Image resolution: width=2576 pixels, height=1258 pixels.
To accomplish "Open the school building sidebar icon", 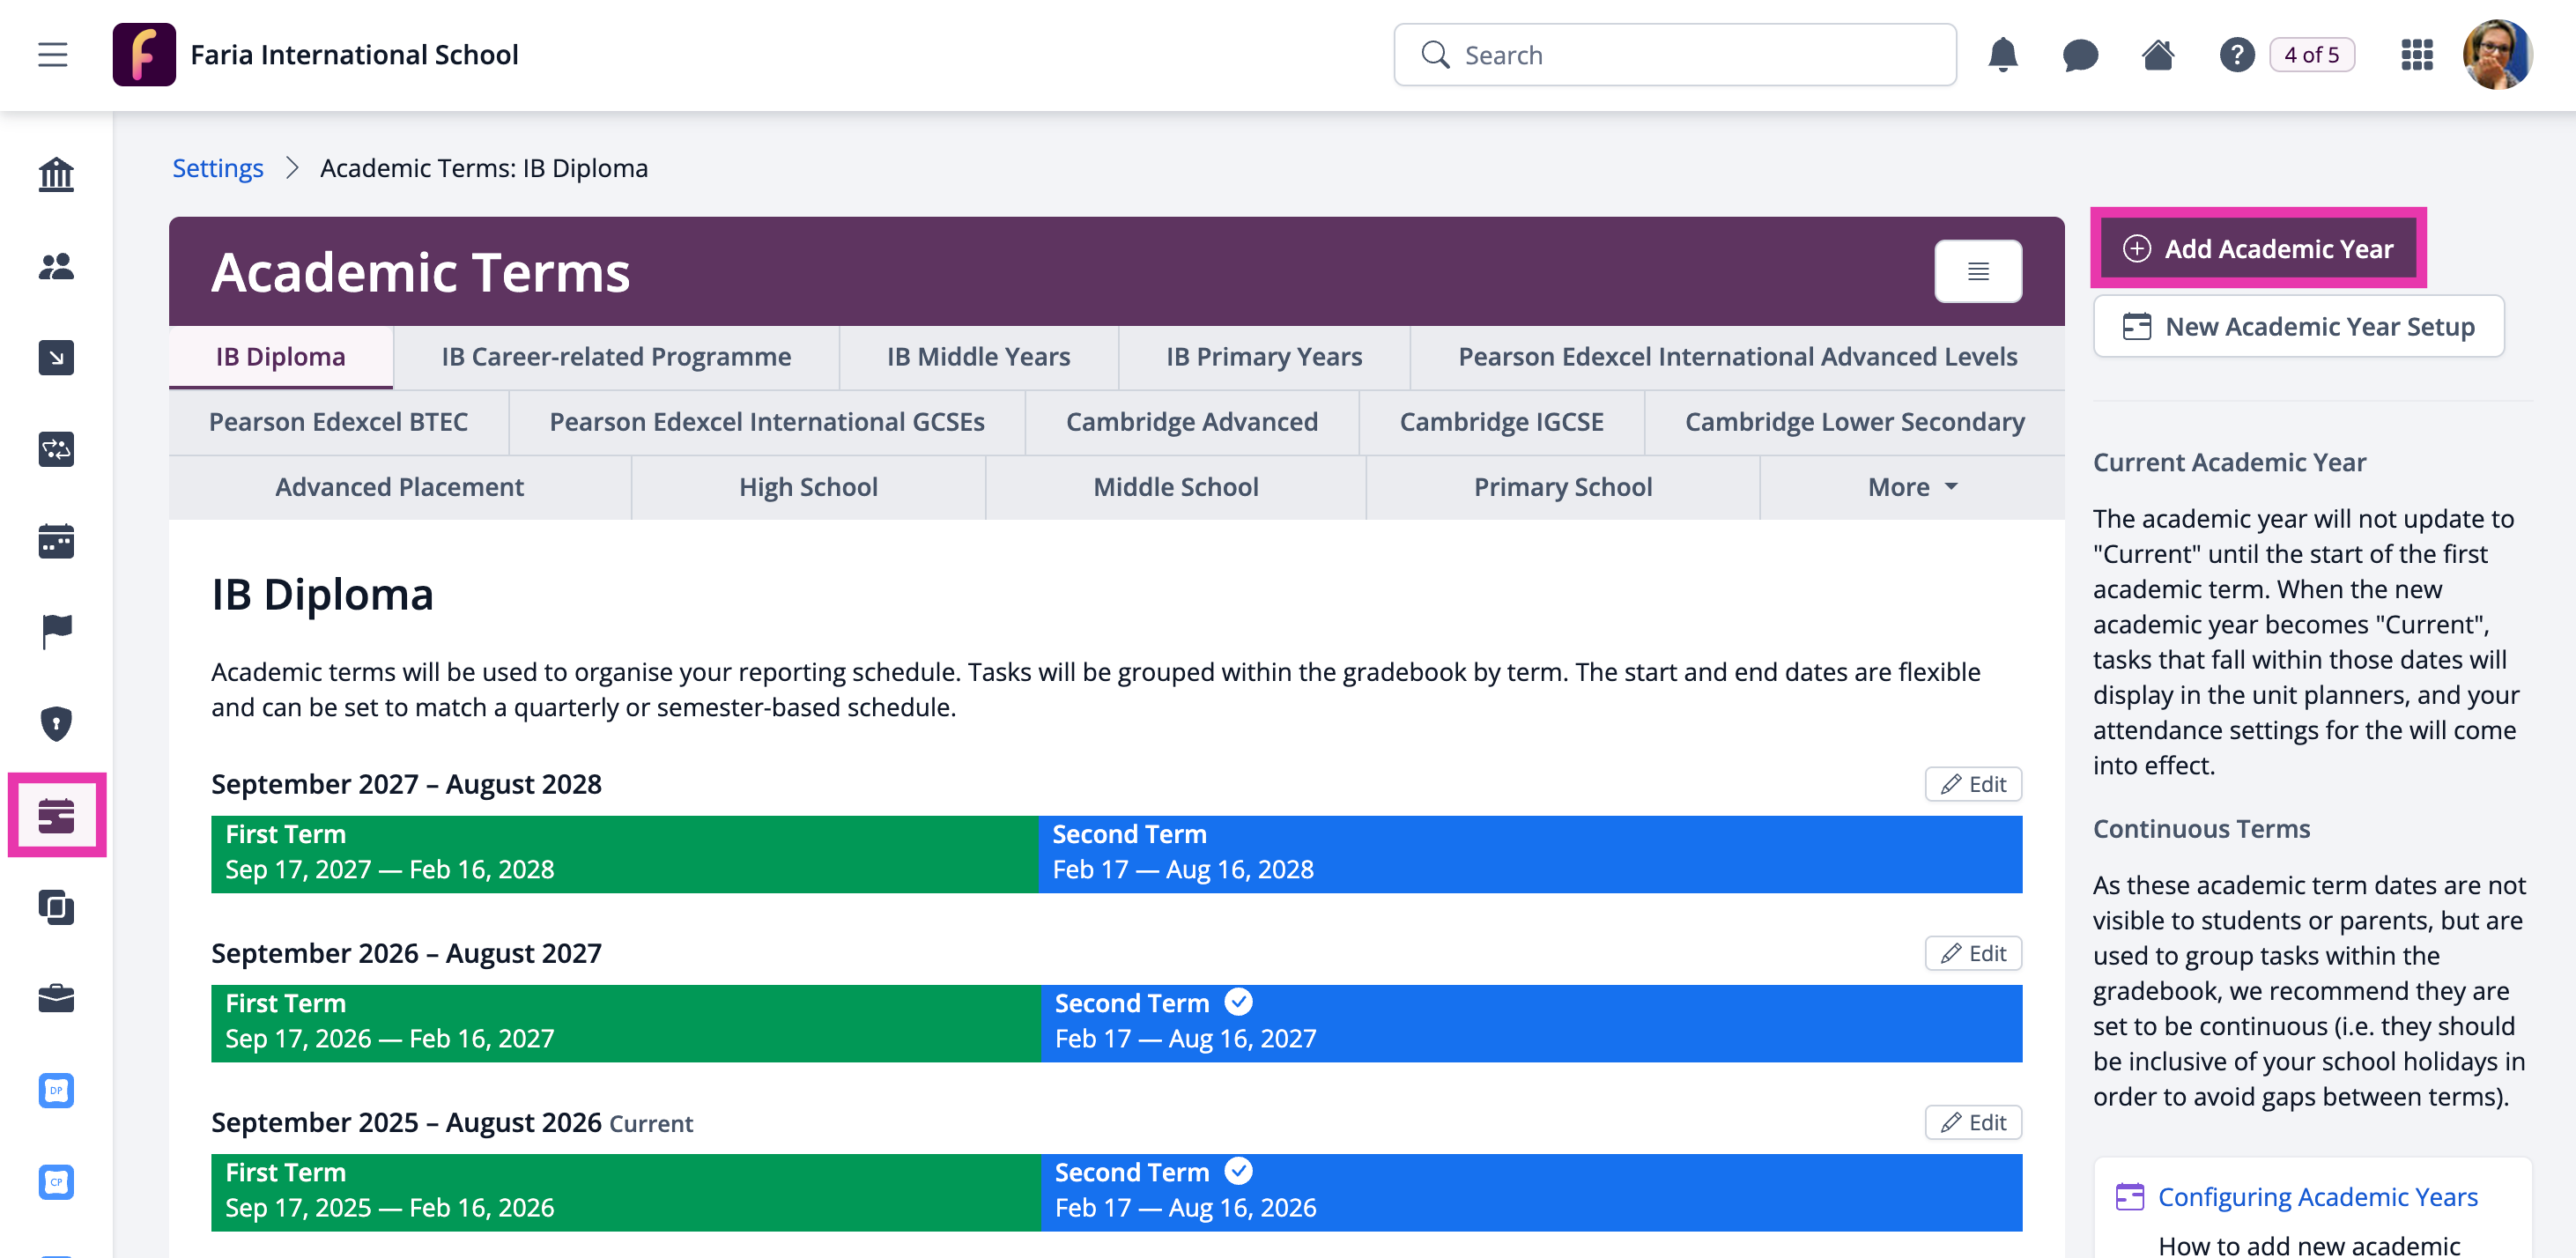I will (56, 175).
